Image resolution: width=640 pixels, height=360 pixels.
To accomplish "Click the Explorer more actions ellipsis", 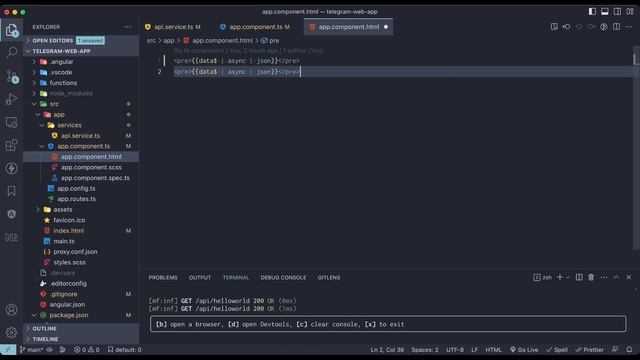I will tap(128, 27).
